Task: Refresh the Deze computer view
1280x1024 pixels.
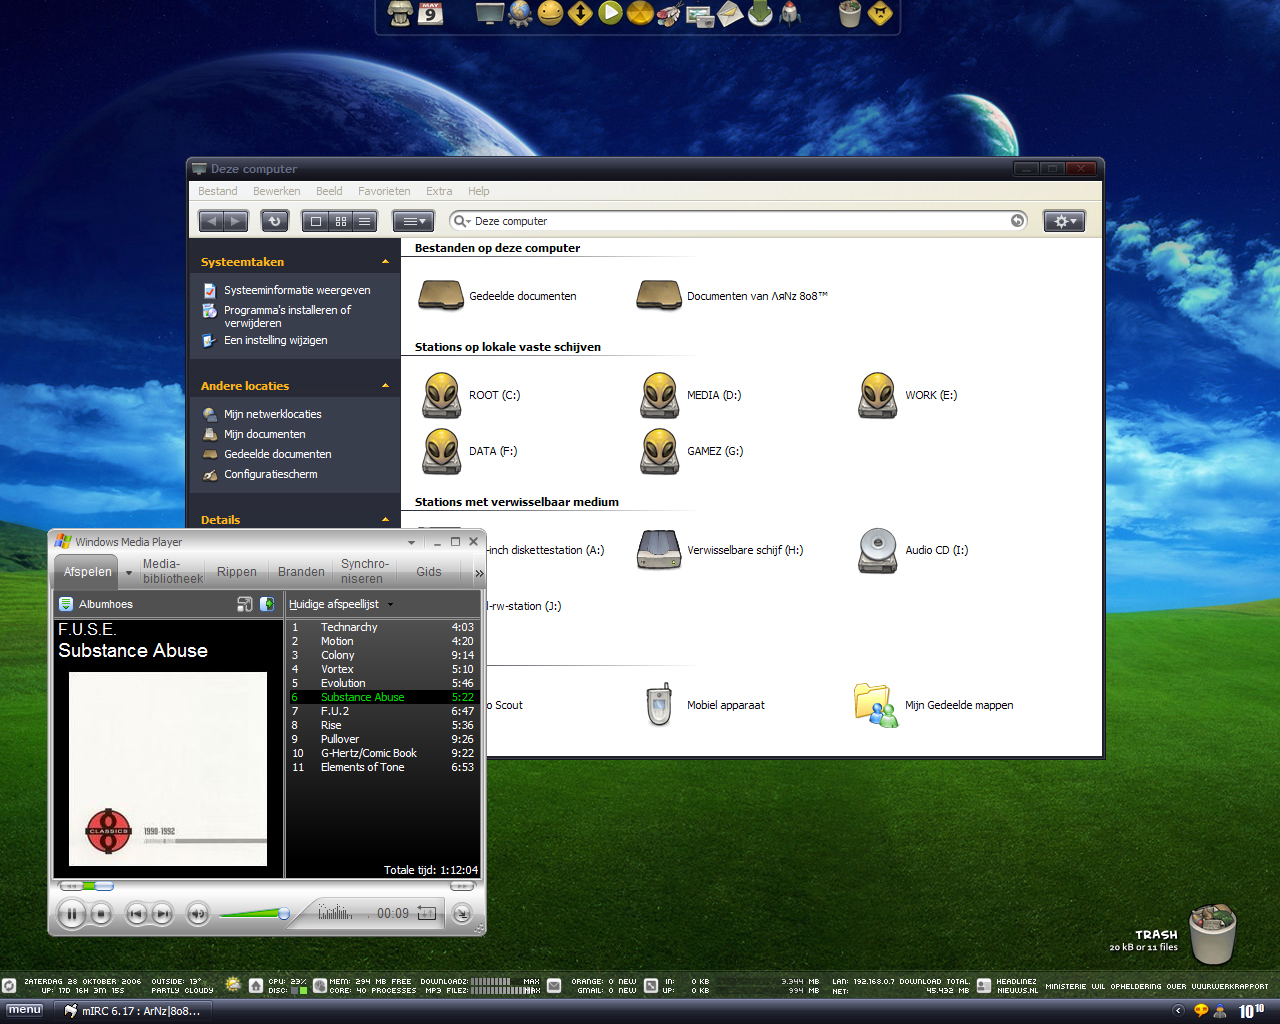Action: (x=275, y=221)
